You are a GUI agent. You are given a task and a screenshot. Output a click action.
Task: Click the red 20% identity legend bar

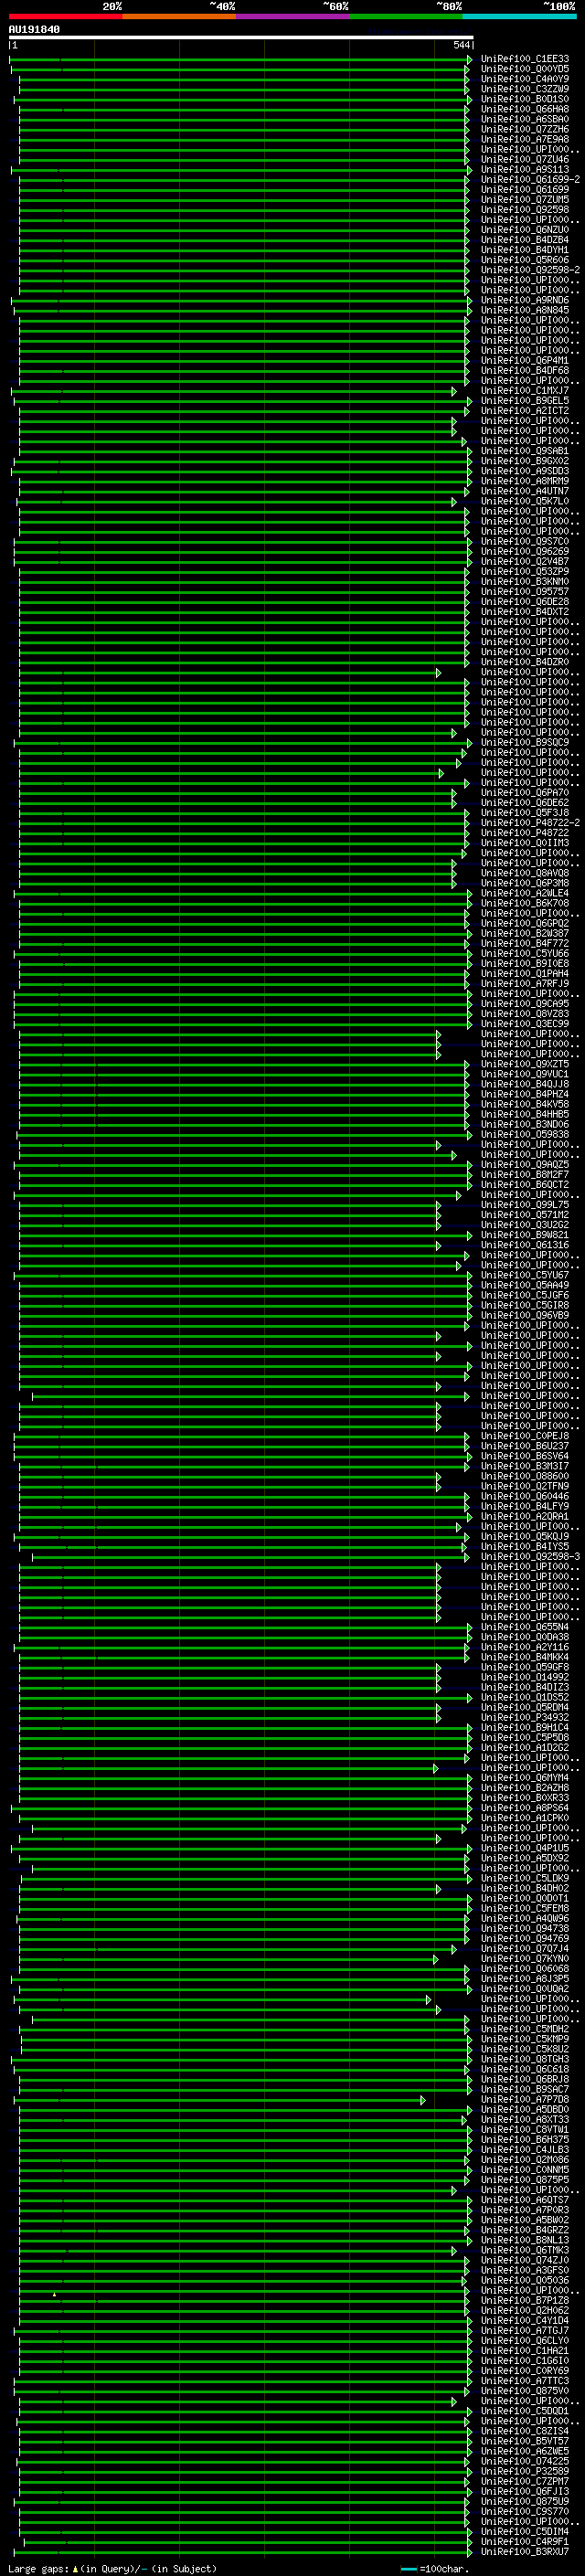(65, 16)
